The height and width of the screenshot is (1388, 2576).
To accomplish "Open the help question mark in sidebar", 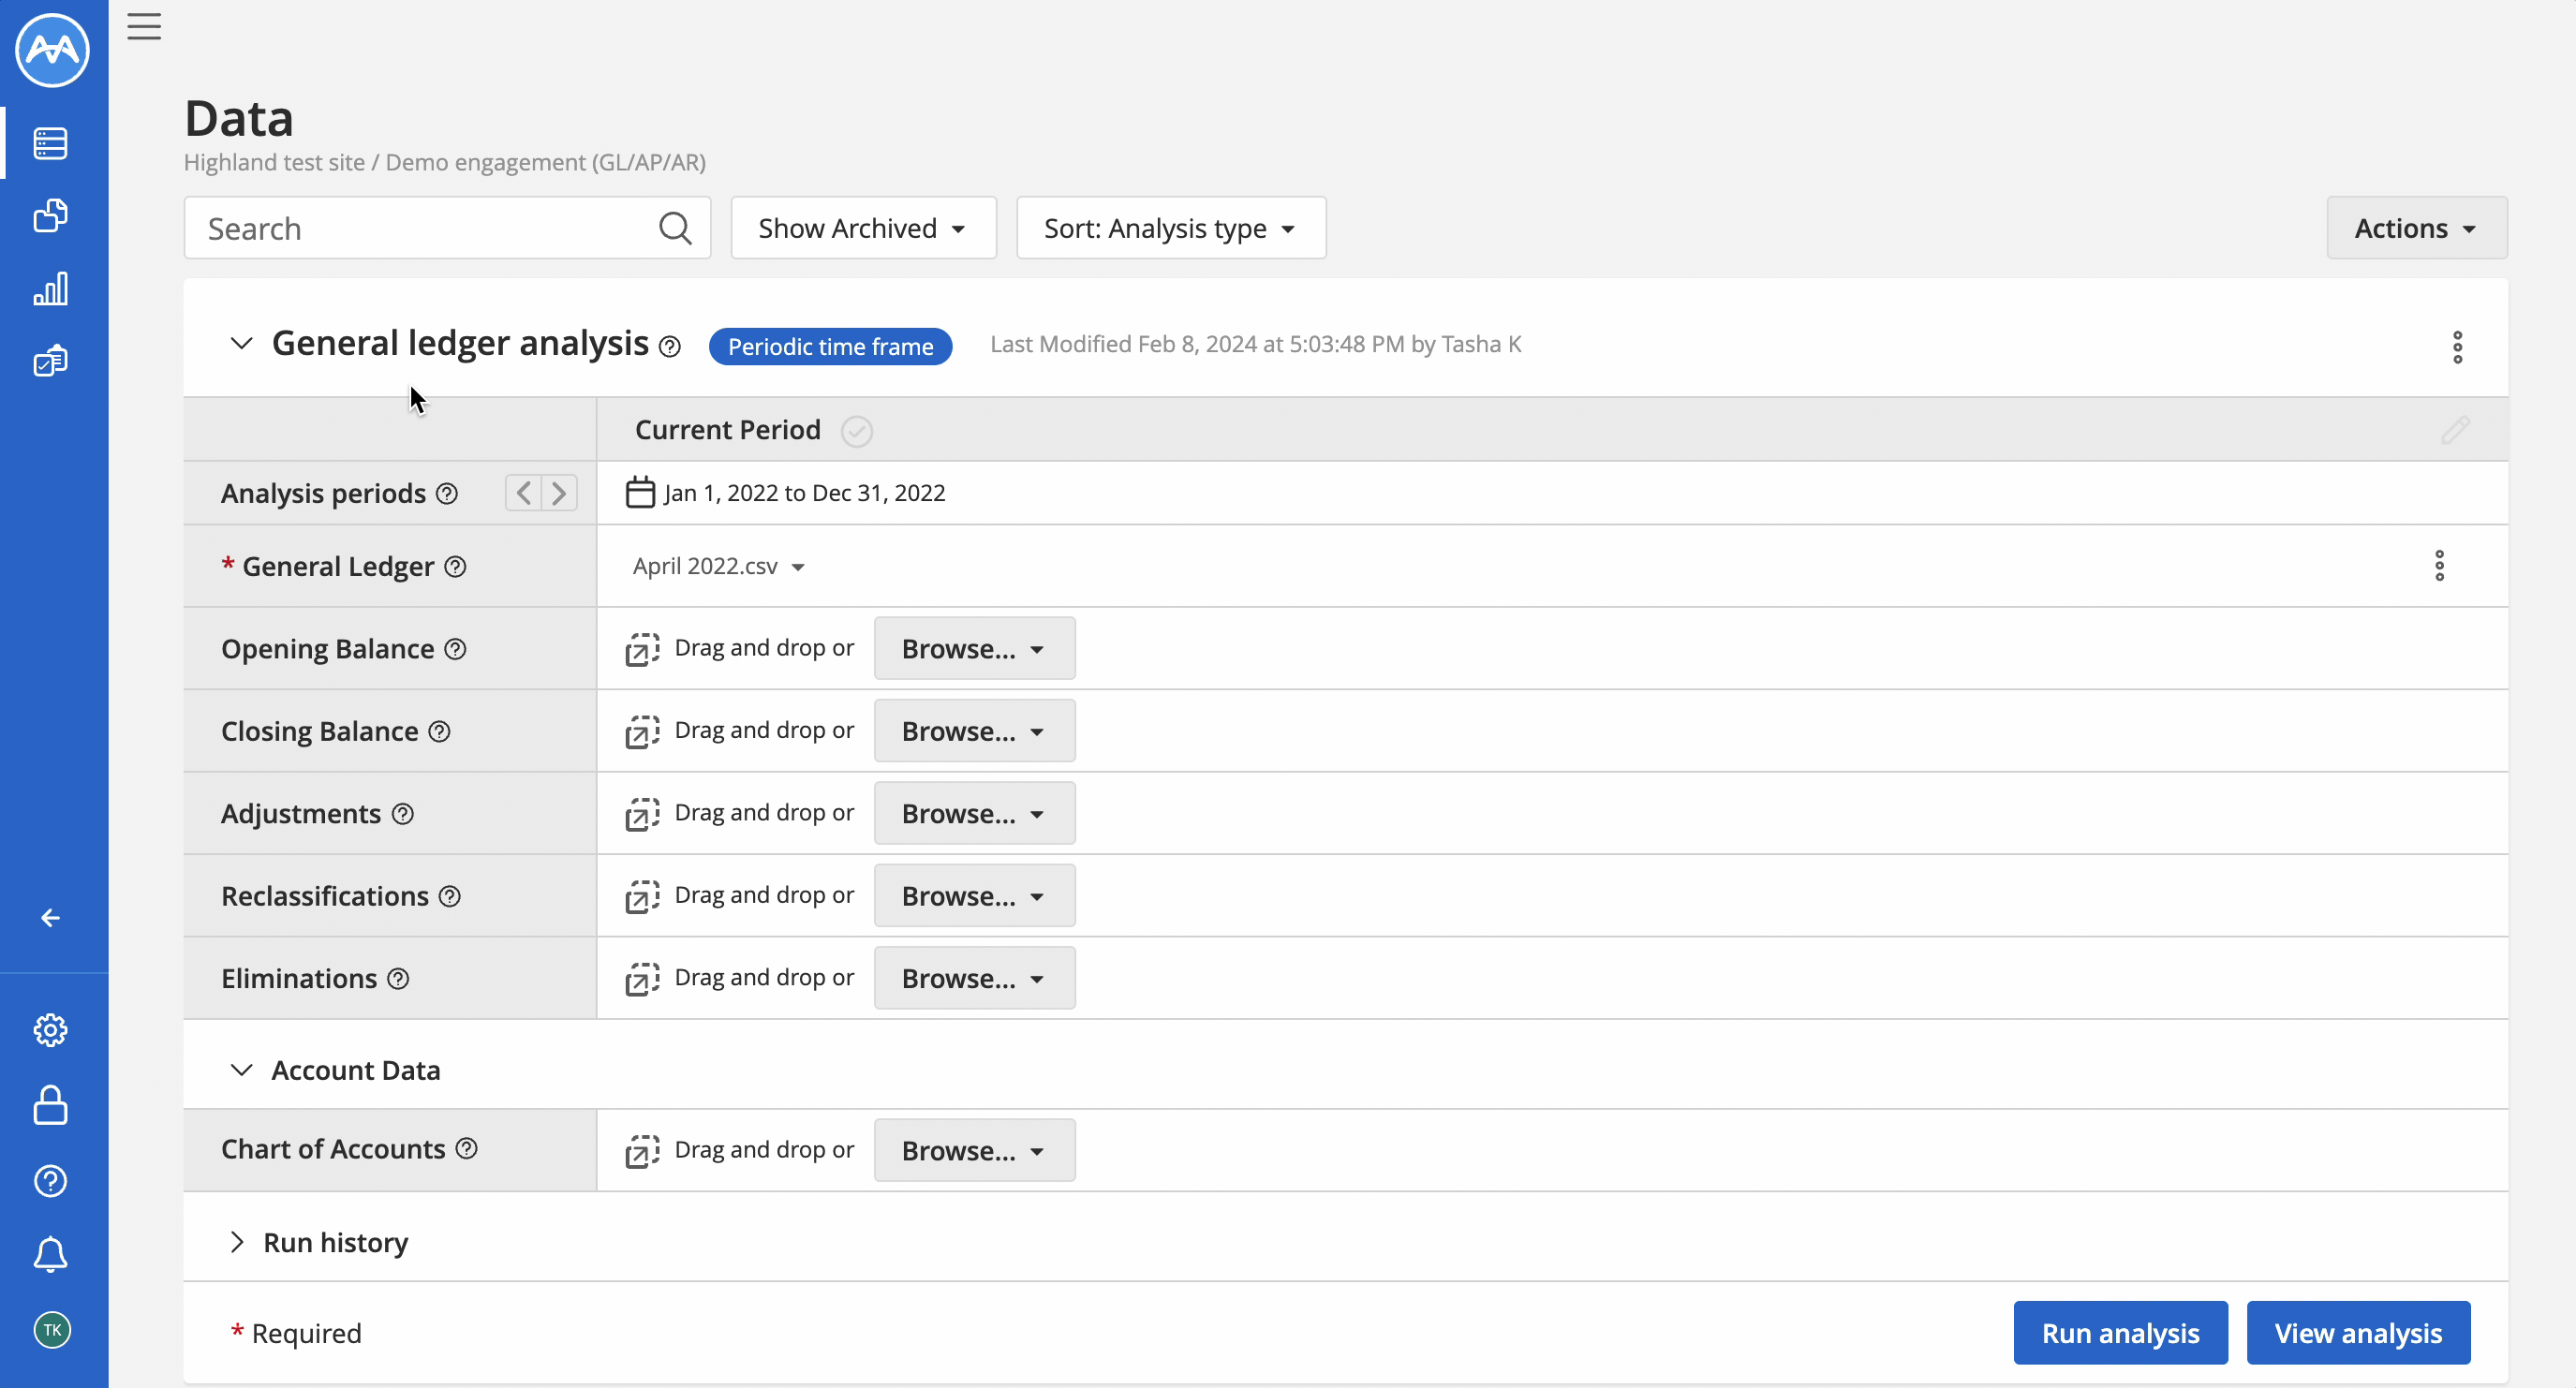I will click(51, 1181).
